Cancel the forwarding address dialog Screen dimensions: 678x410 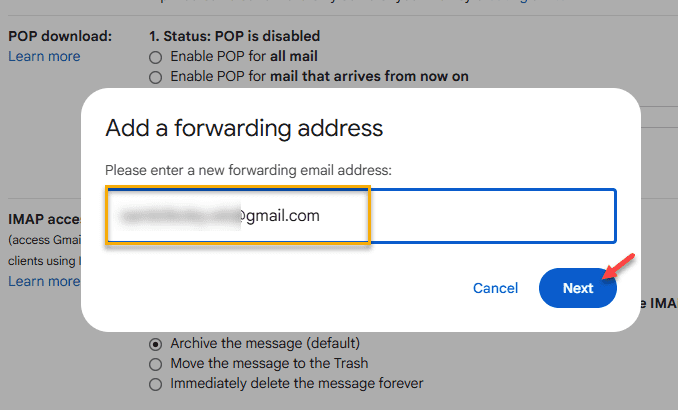click(x=495, y=288)
